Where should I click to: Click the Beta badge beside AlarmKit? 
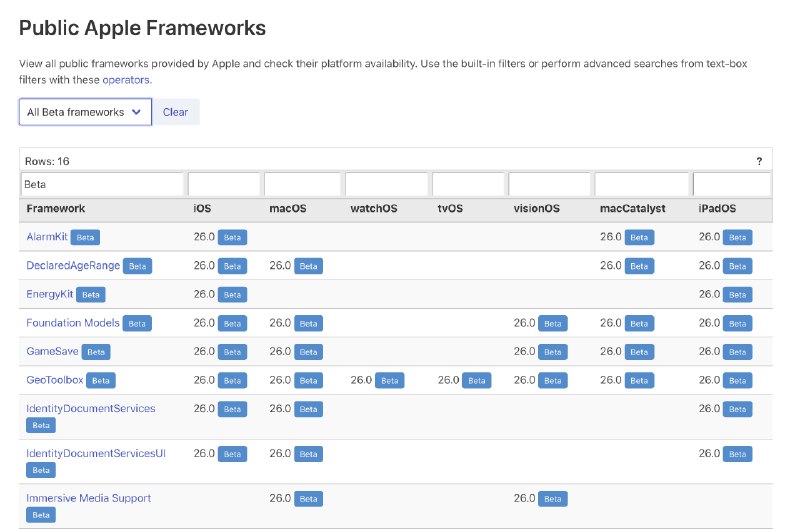(x=86, y=238)
